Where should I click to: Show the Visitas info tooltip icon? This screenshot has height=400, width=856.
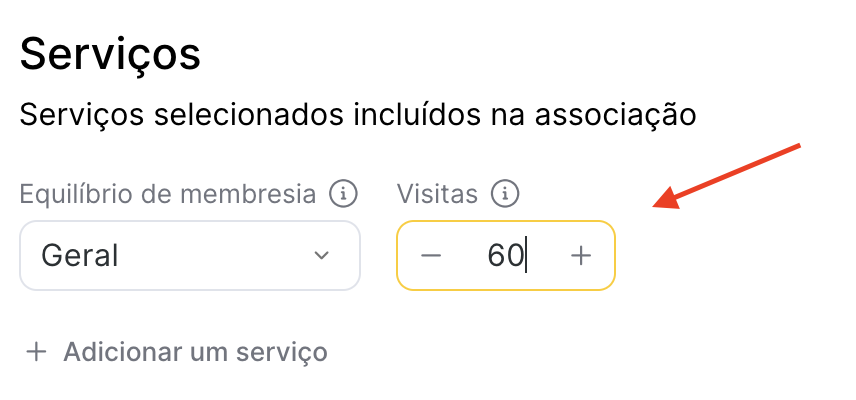[x=504, y=194]
